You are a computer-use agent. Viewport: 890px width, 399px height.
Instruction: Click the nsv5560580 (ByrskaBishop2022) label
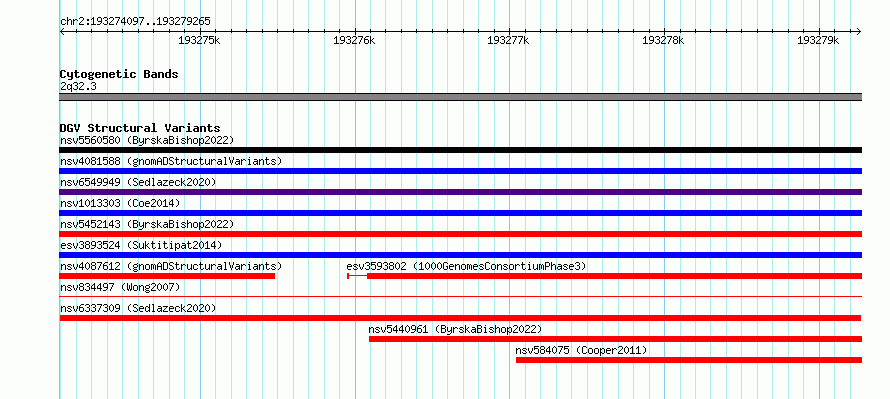pos(147,140)
